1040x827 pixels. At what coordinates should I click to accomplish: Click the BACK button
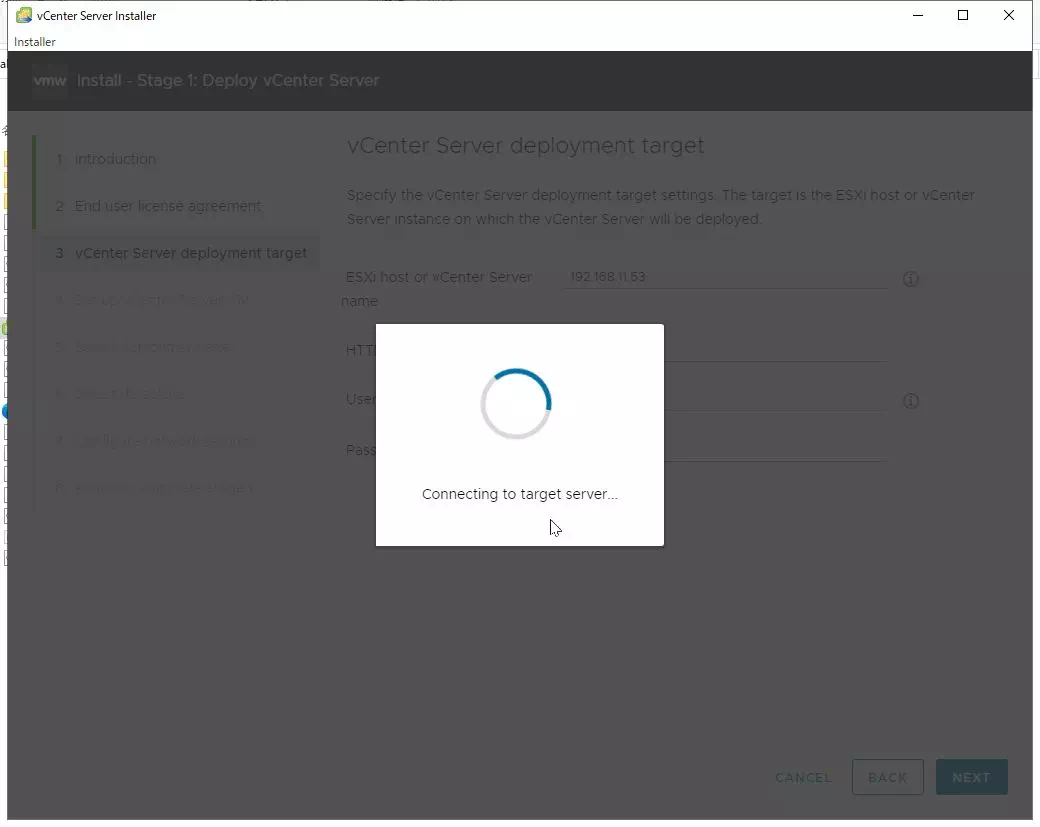click(887, 777)
